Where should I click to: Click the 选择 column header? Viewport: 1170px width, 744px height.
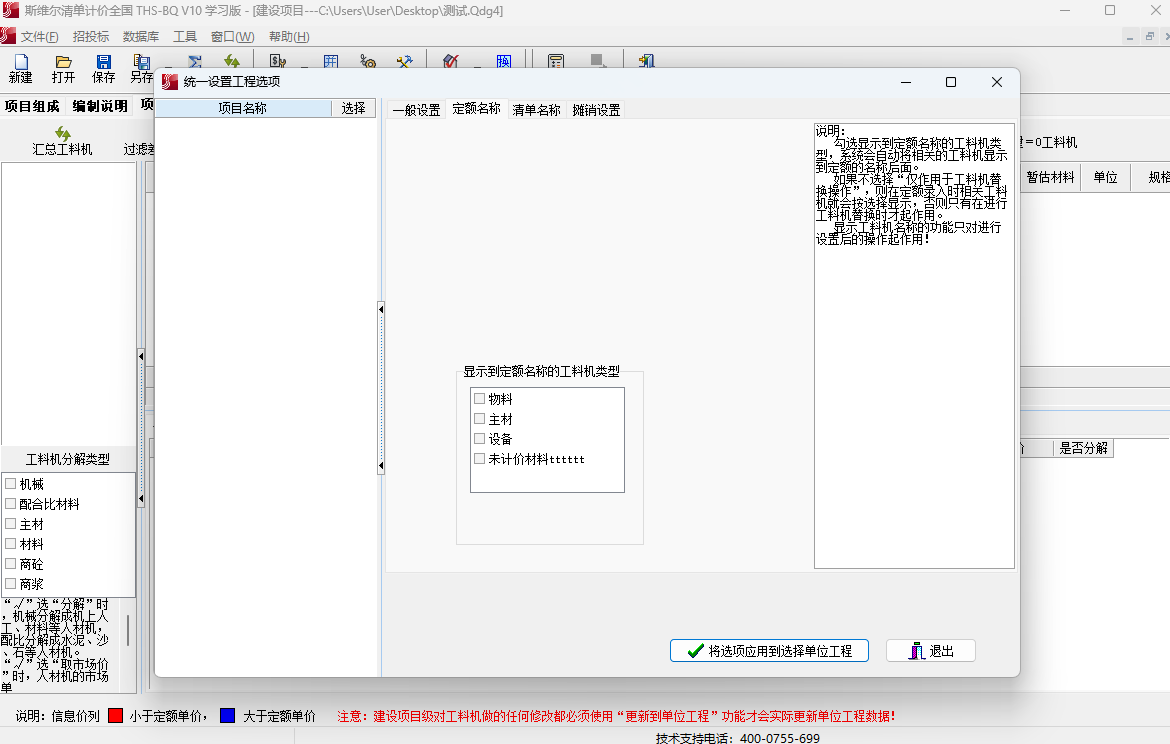click(354, 108)
